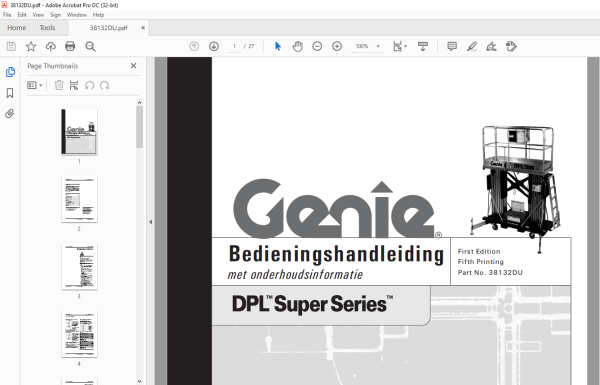Zoom out with the minus icon

317,46
